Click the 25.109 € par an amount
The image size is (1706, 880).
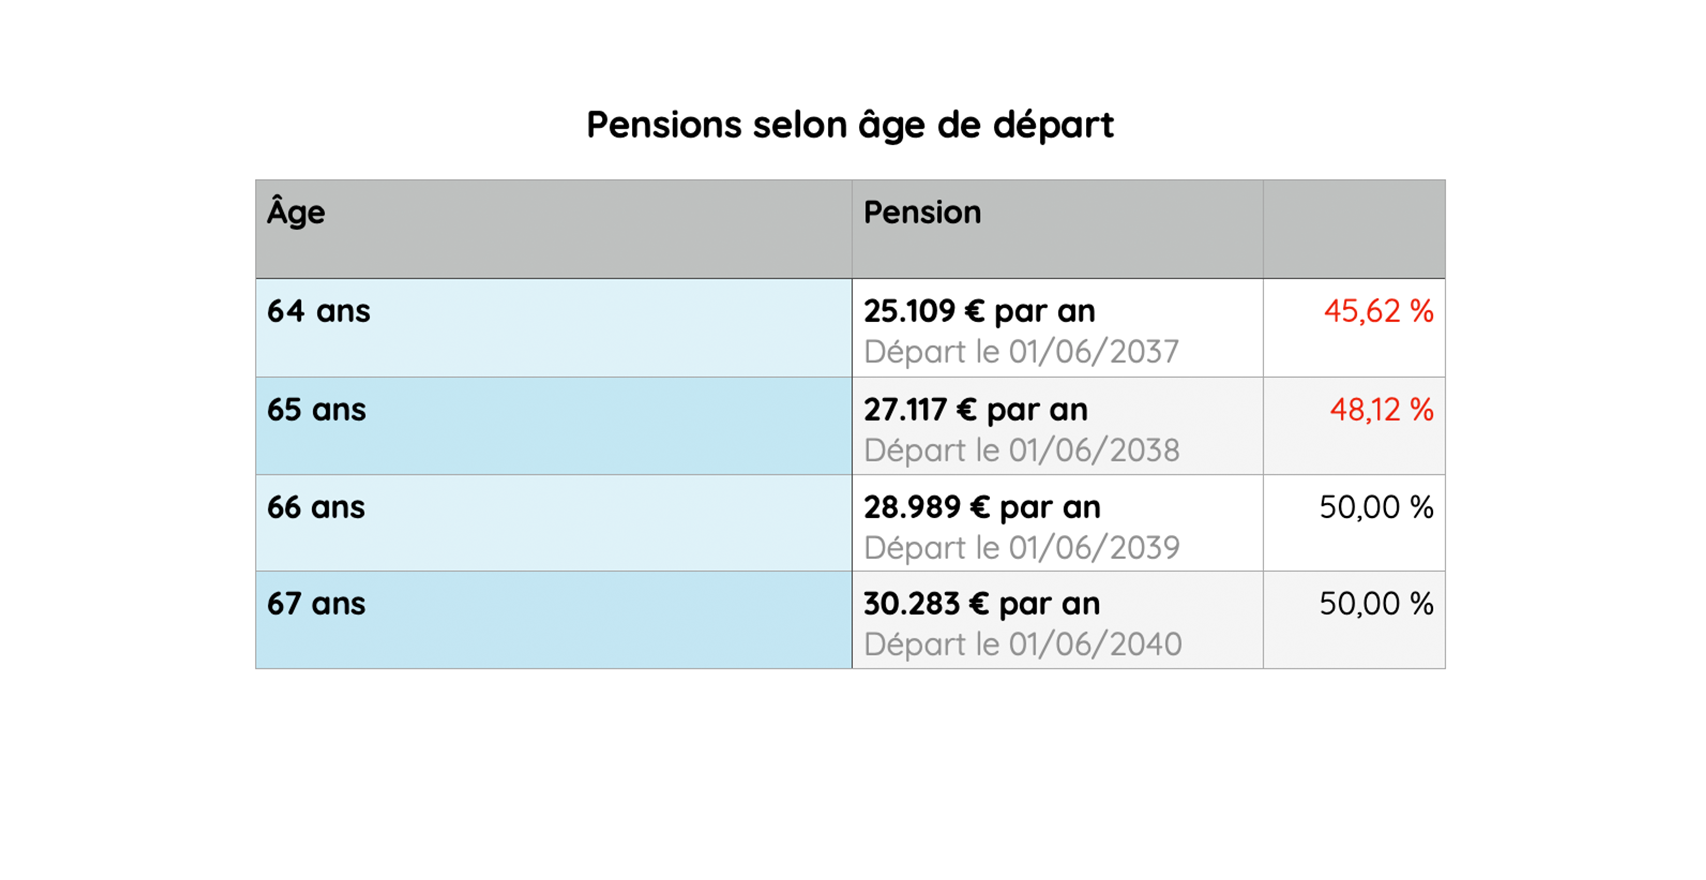tap(979, 312)
